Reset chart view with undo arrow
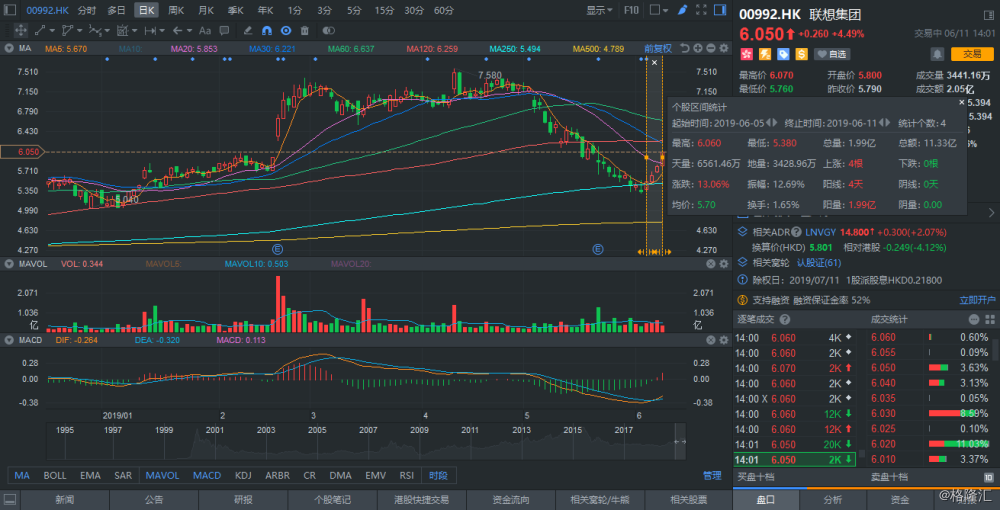This screenshot has height=510, width=1000. [685, 48]
